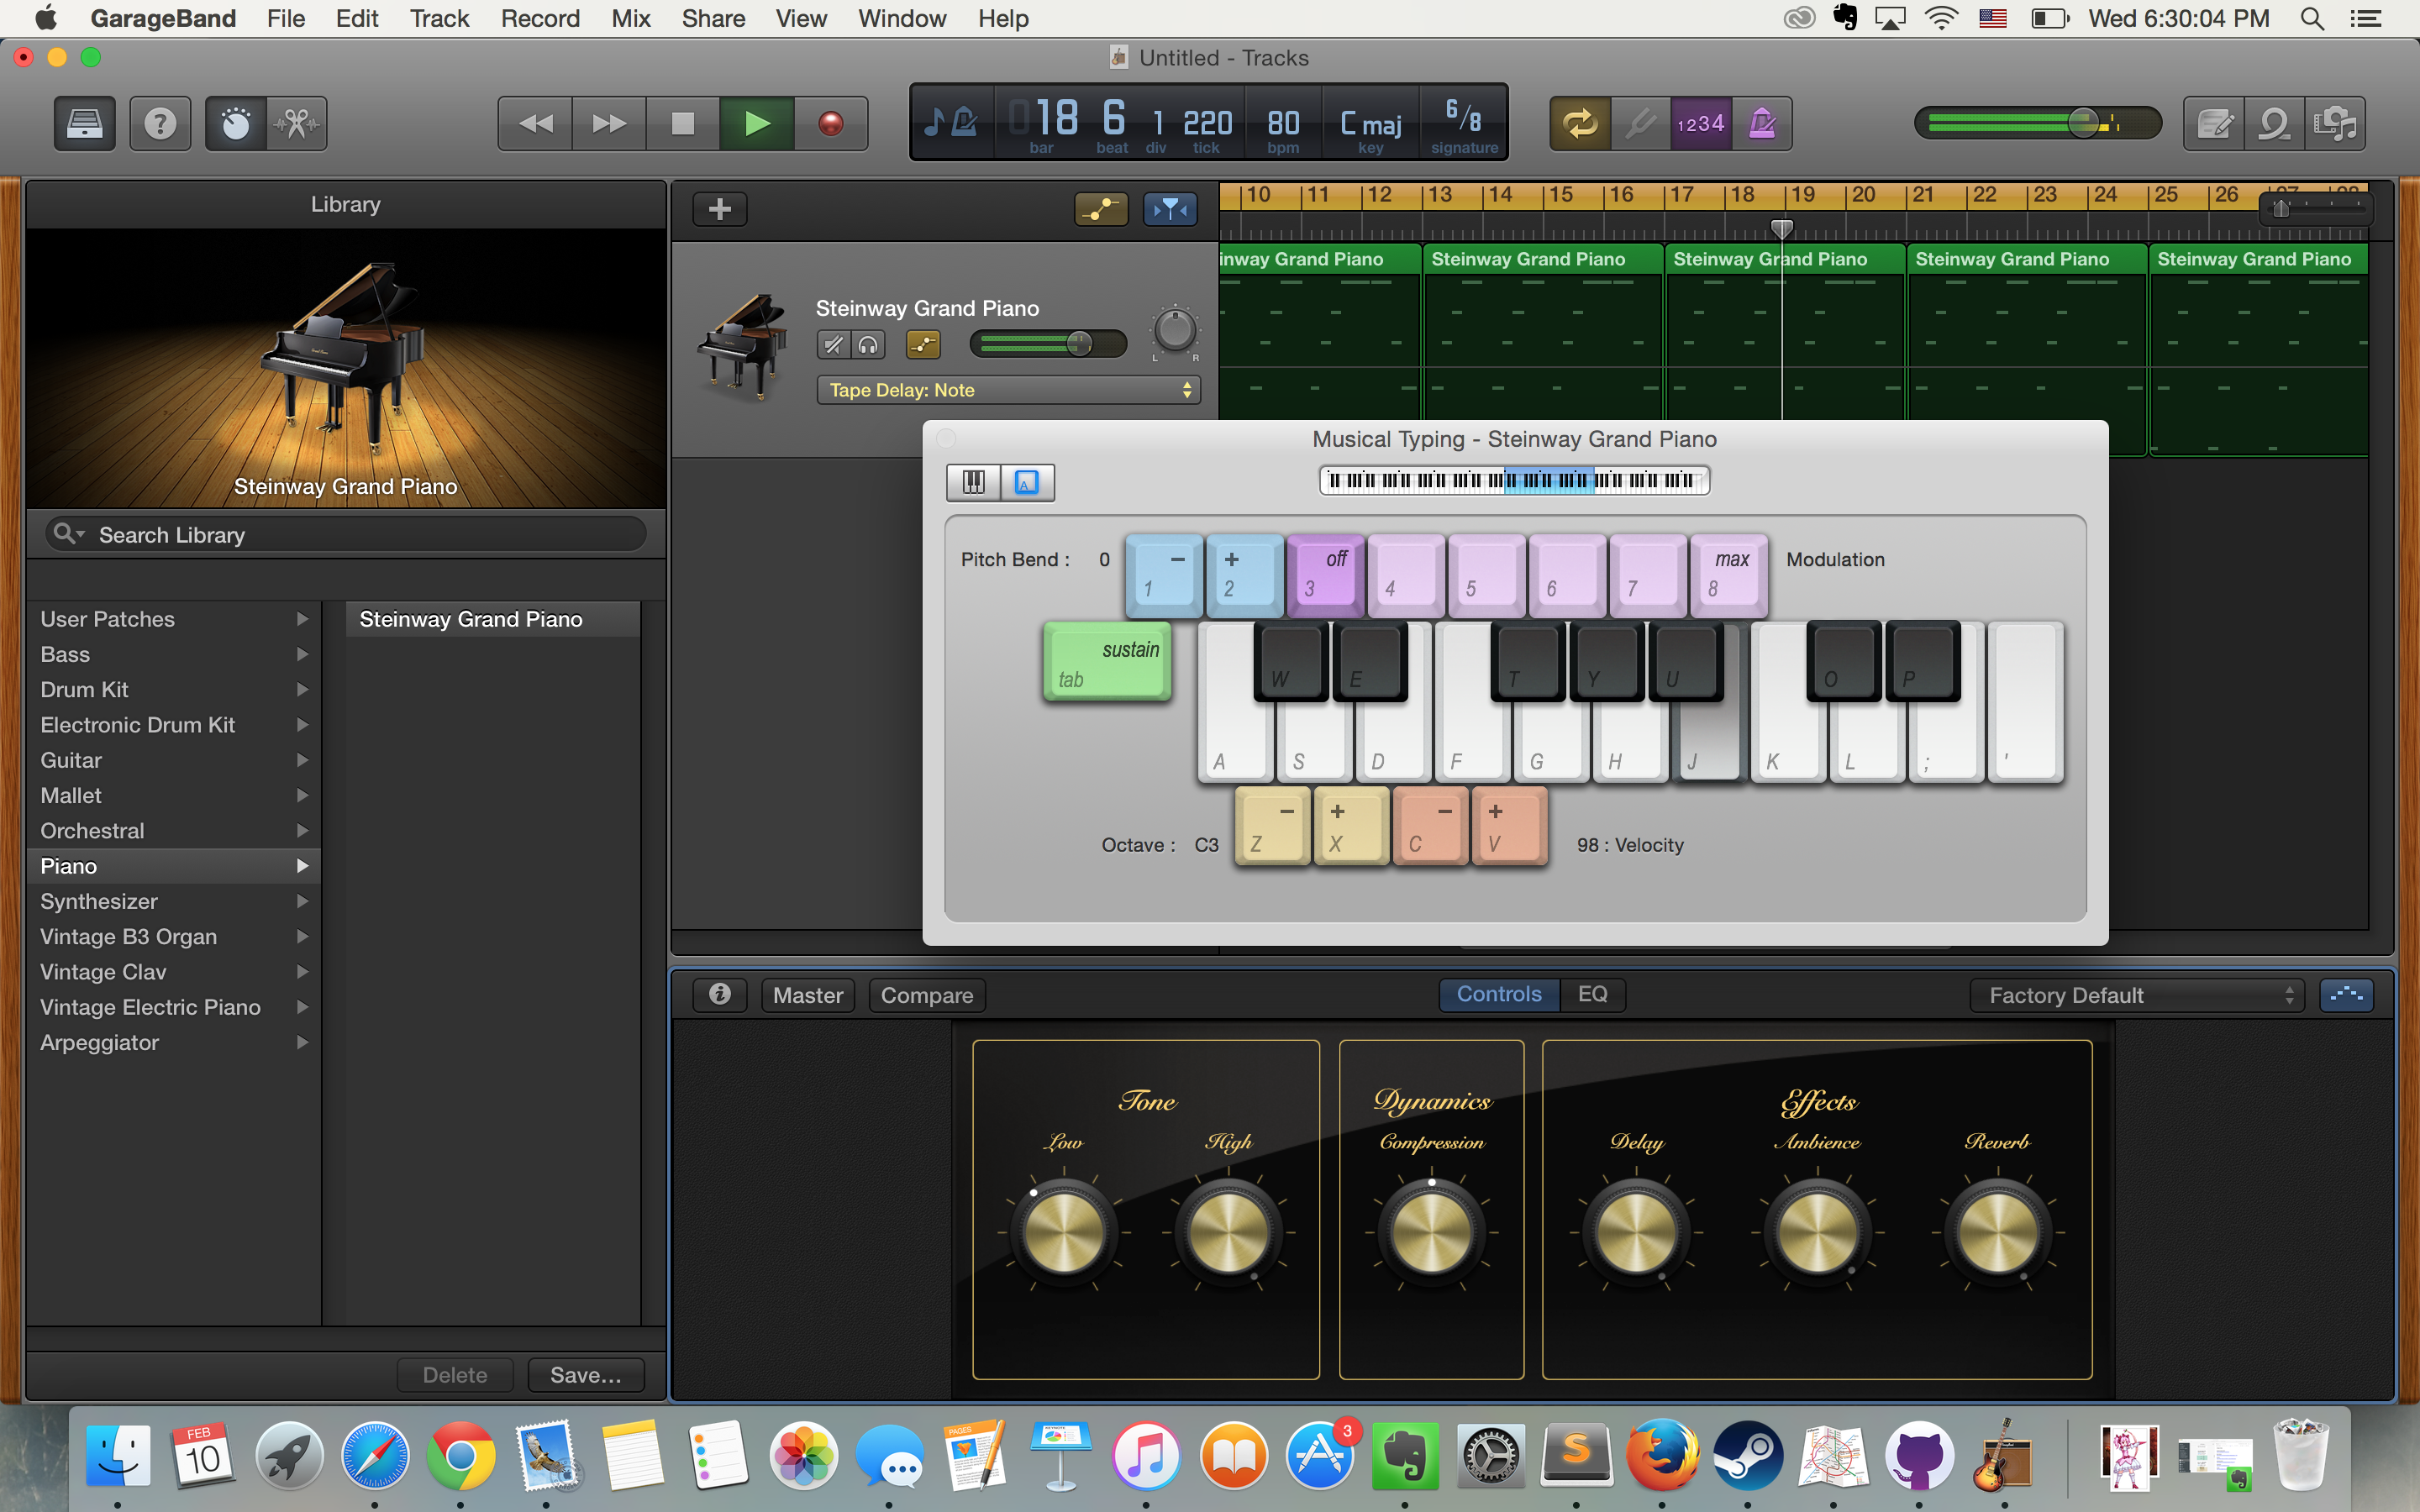Screen dimensions: 2420x1512
Task: Click the pitch bend plus key 2
Action: click(1245, 575)
